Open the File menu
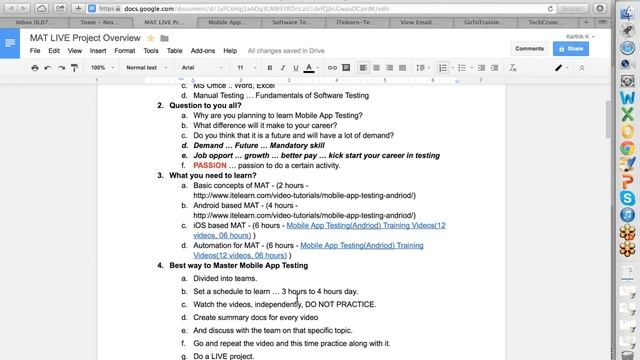Screen dimensions: 640x360 point(35,51)
